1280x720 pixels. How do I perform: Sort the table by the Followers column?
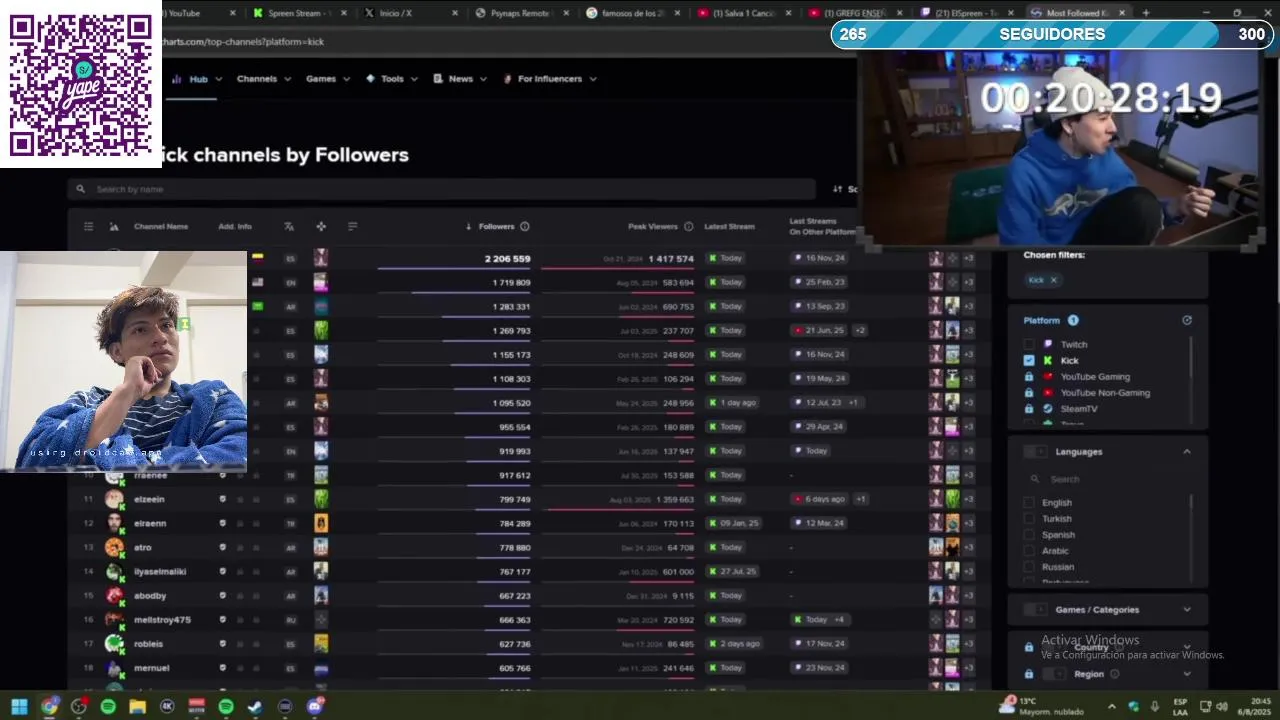coord(498,227)
